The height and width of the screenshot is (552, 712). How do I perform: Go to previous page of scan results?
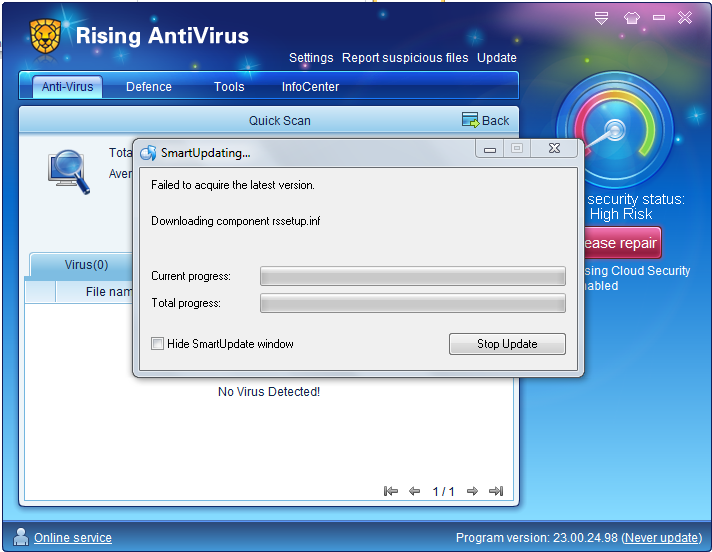point(414,491)
